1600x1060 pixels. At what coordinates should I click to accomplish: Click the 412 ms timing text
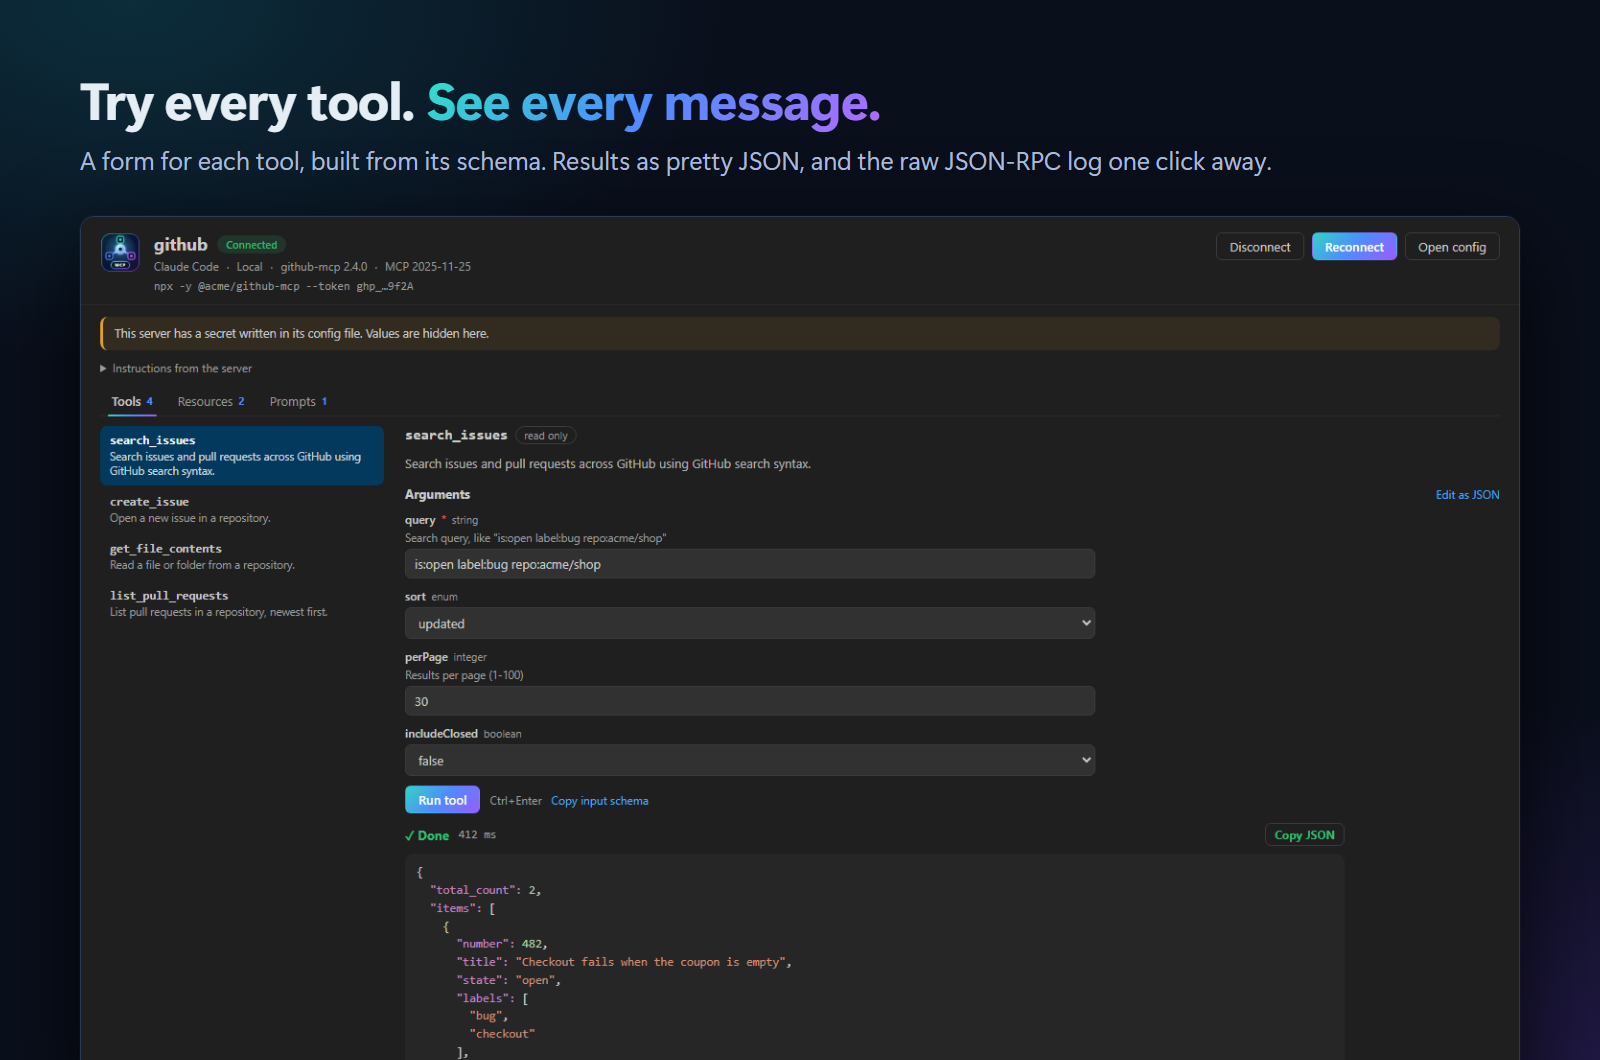coord(477,835)
